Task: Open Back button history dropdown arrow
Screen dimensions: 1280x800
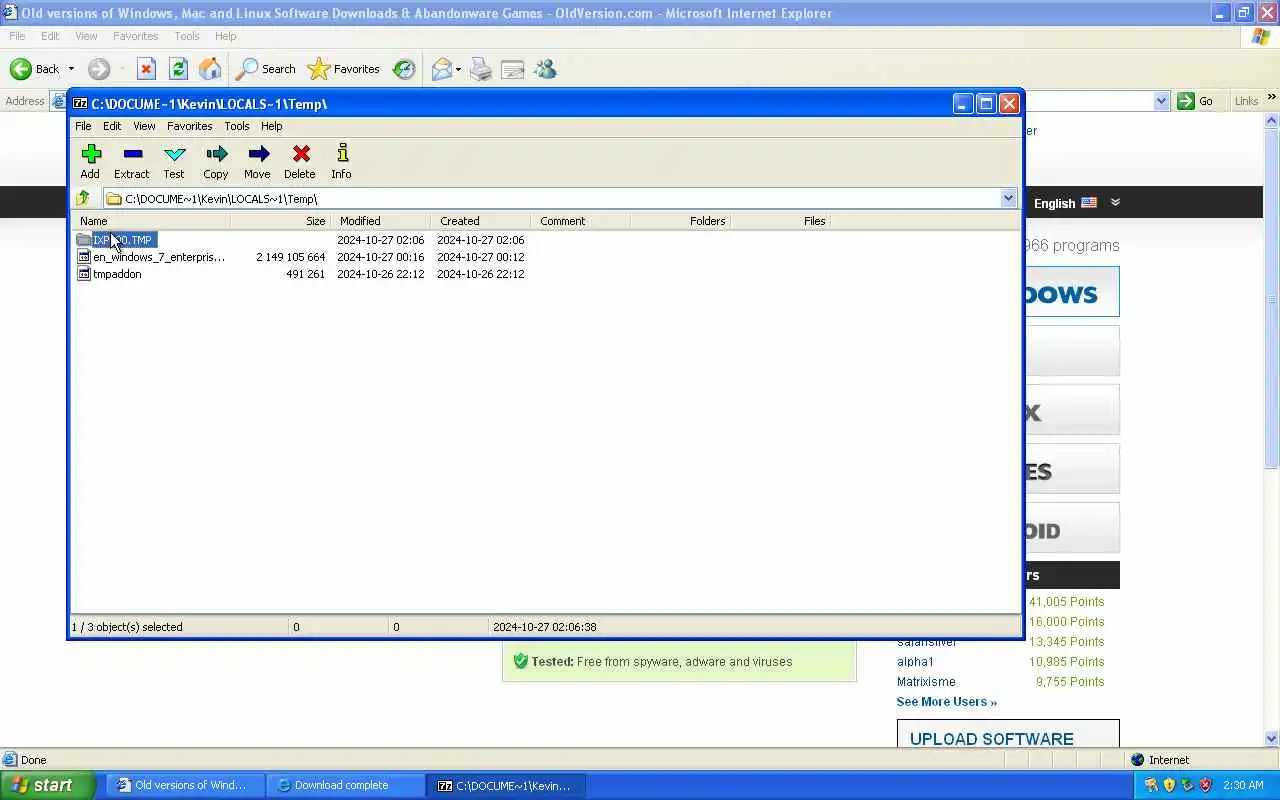Action: coord(71,69)
